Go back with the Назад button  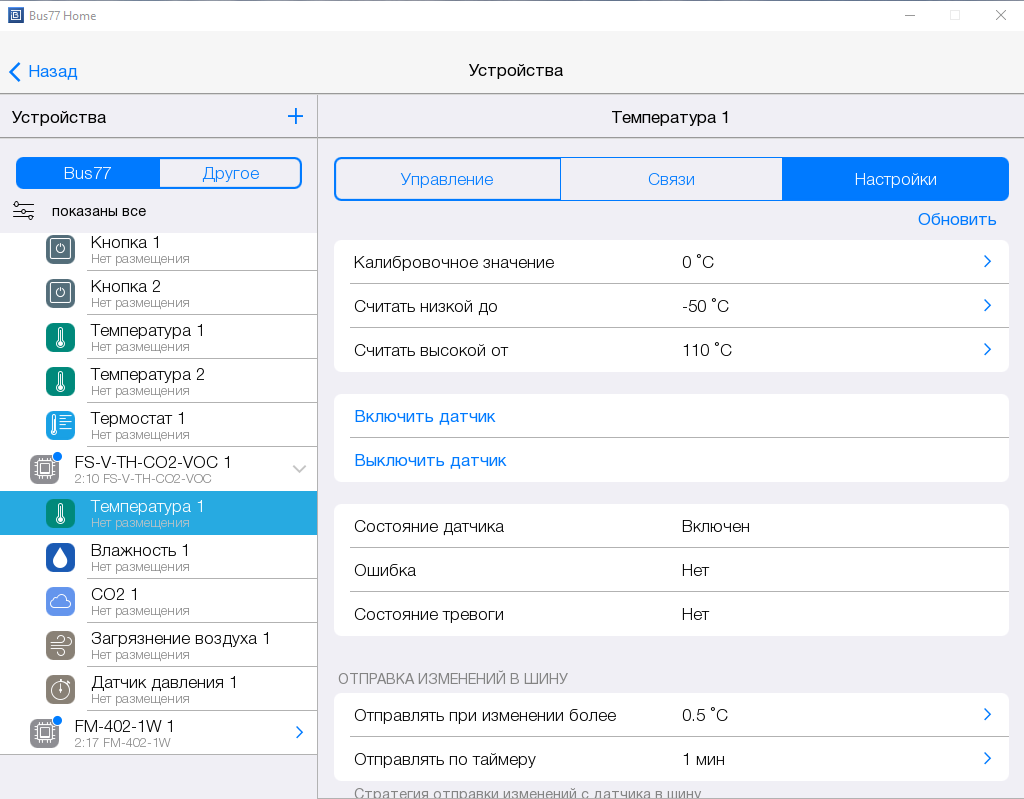tap(43, 71)
